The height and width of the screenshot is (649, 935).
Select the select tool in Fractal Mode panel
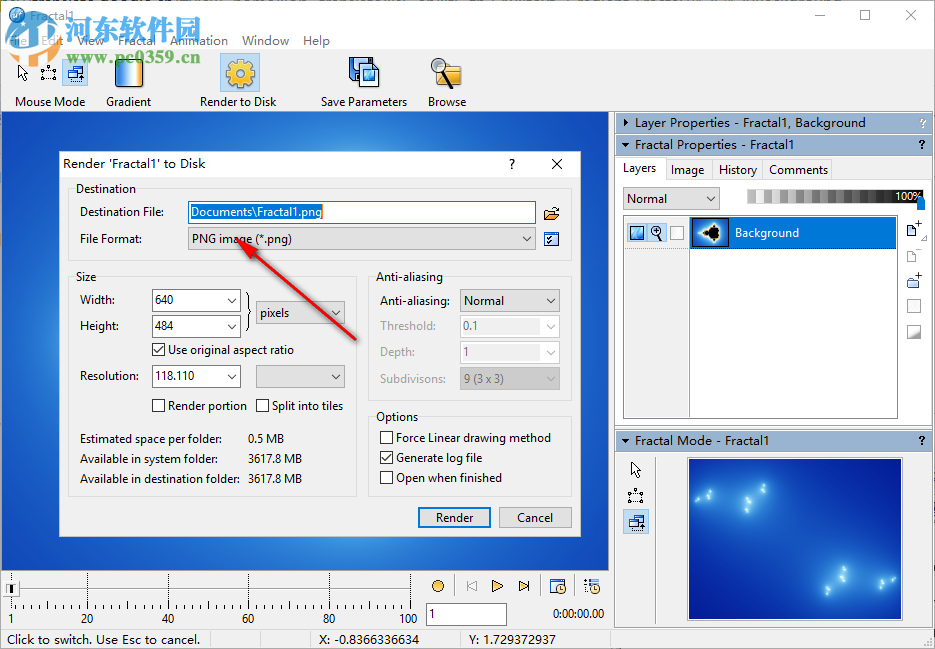(636, 496)
